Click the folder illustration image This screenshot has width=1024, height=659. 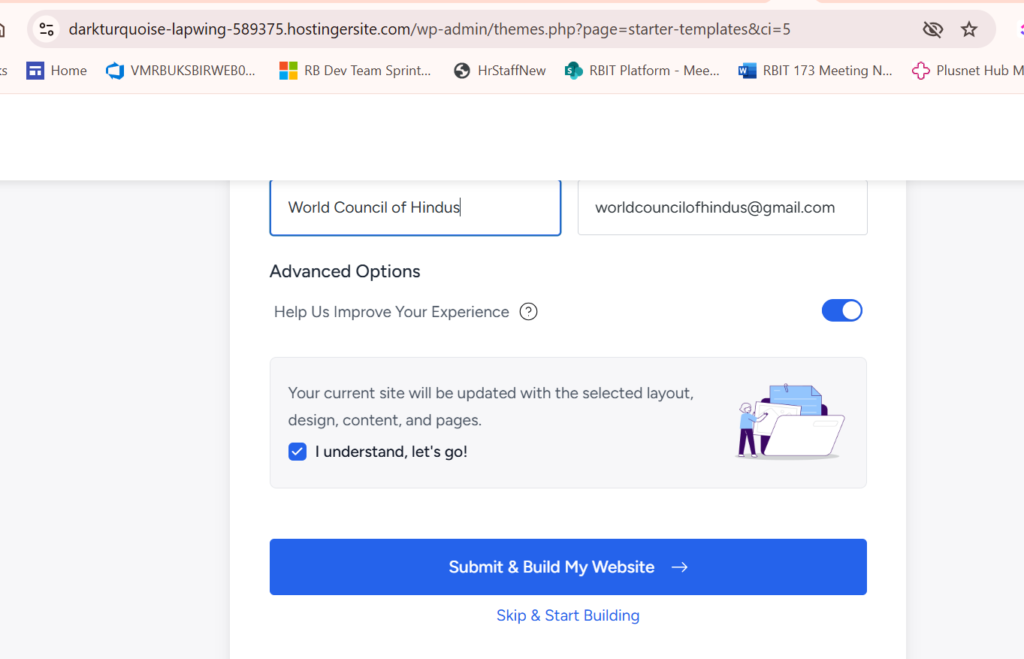point(790,422)
